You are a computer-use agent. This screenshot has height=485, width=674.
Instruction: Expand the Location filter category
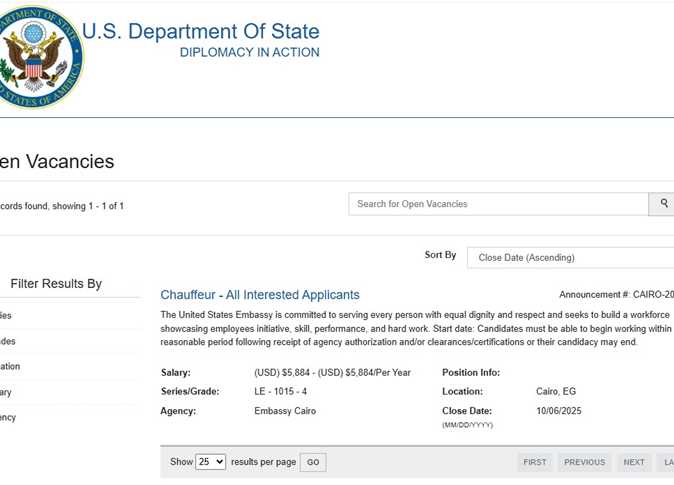(10, 366)
